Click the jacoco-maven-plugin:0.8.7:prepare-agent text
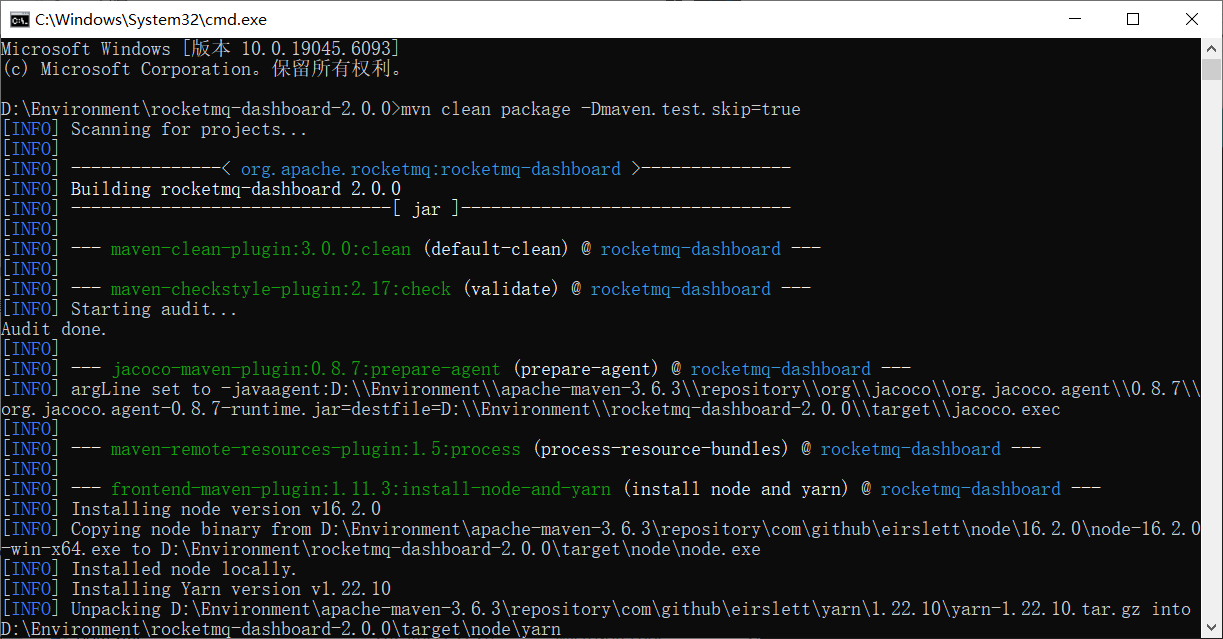Screen dimensions: 1223x639 pos(306,369)
